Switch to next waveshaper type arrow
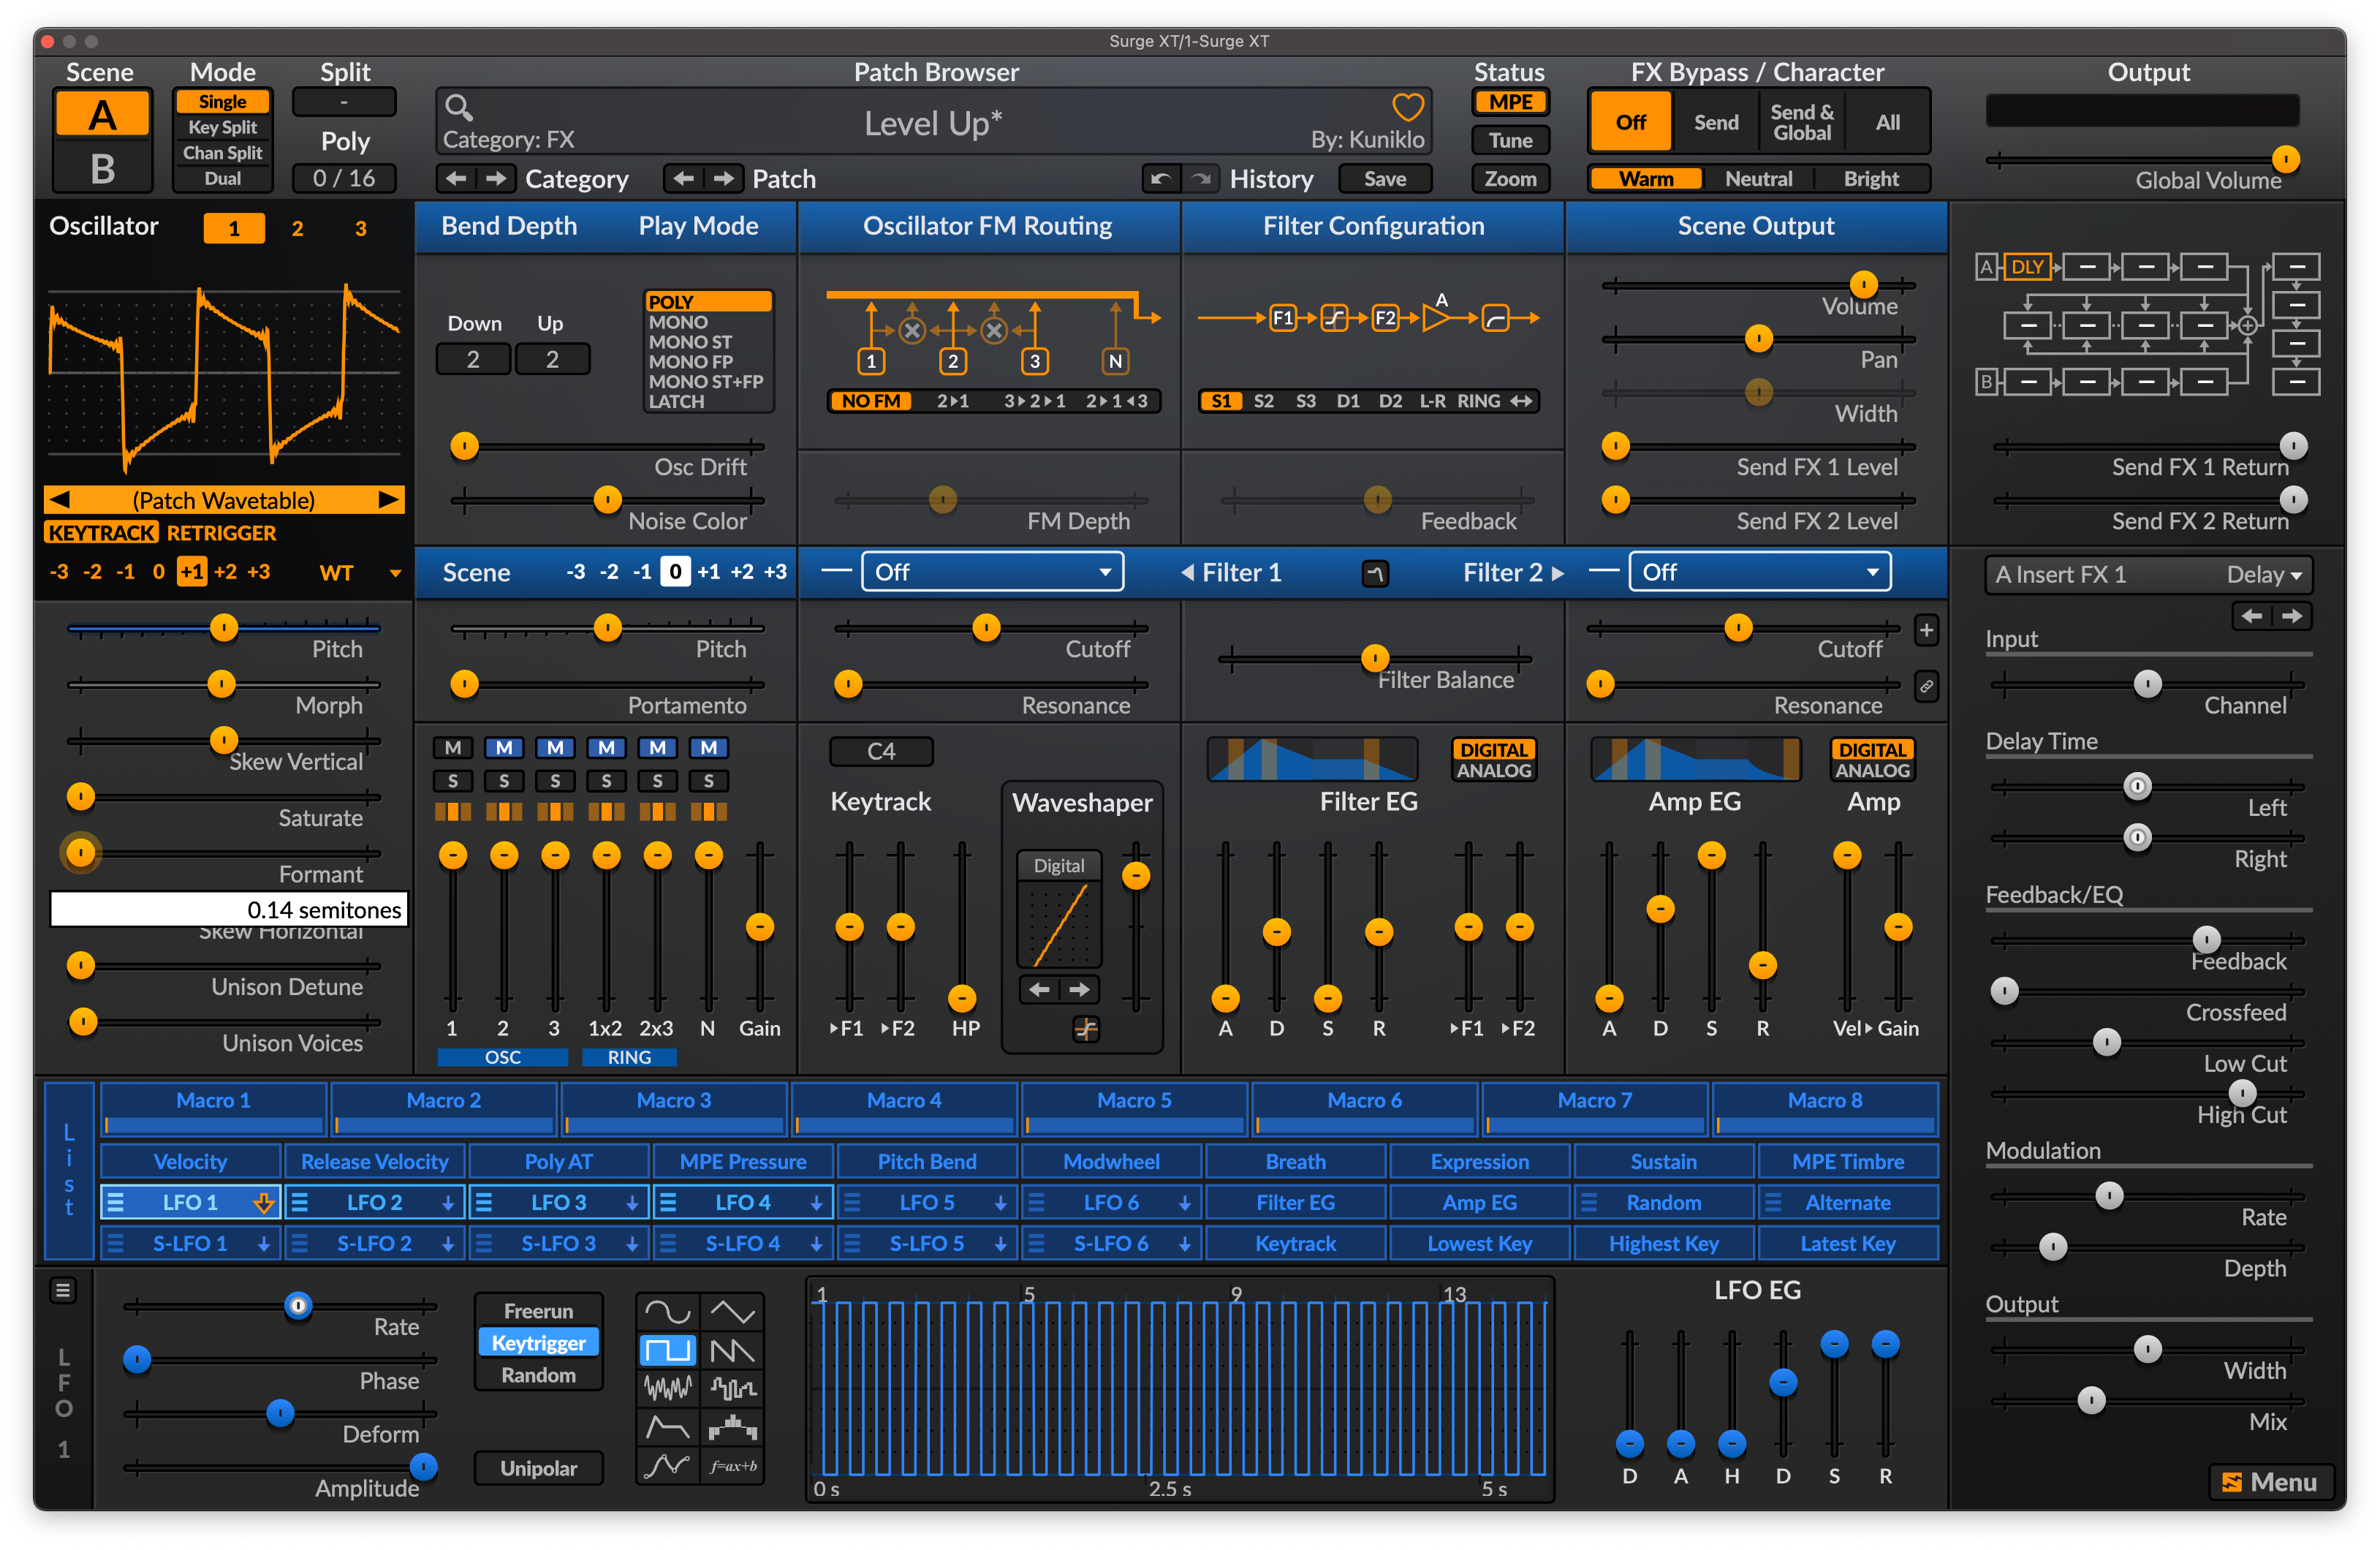 pyautogui.click(x=1079, y=989)
